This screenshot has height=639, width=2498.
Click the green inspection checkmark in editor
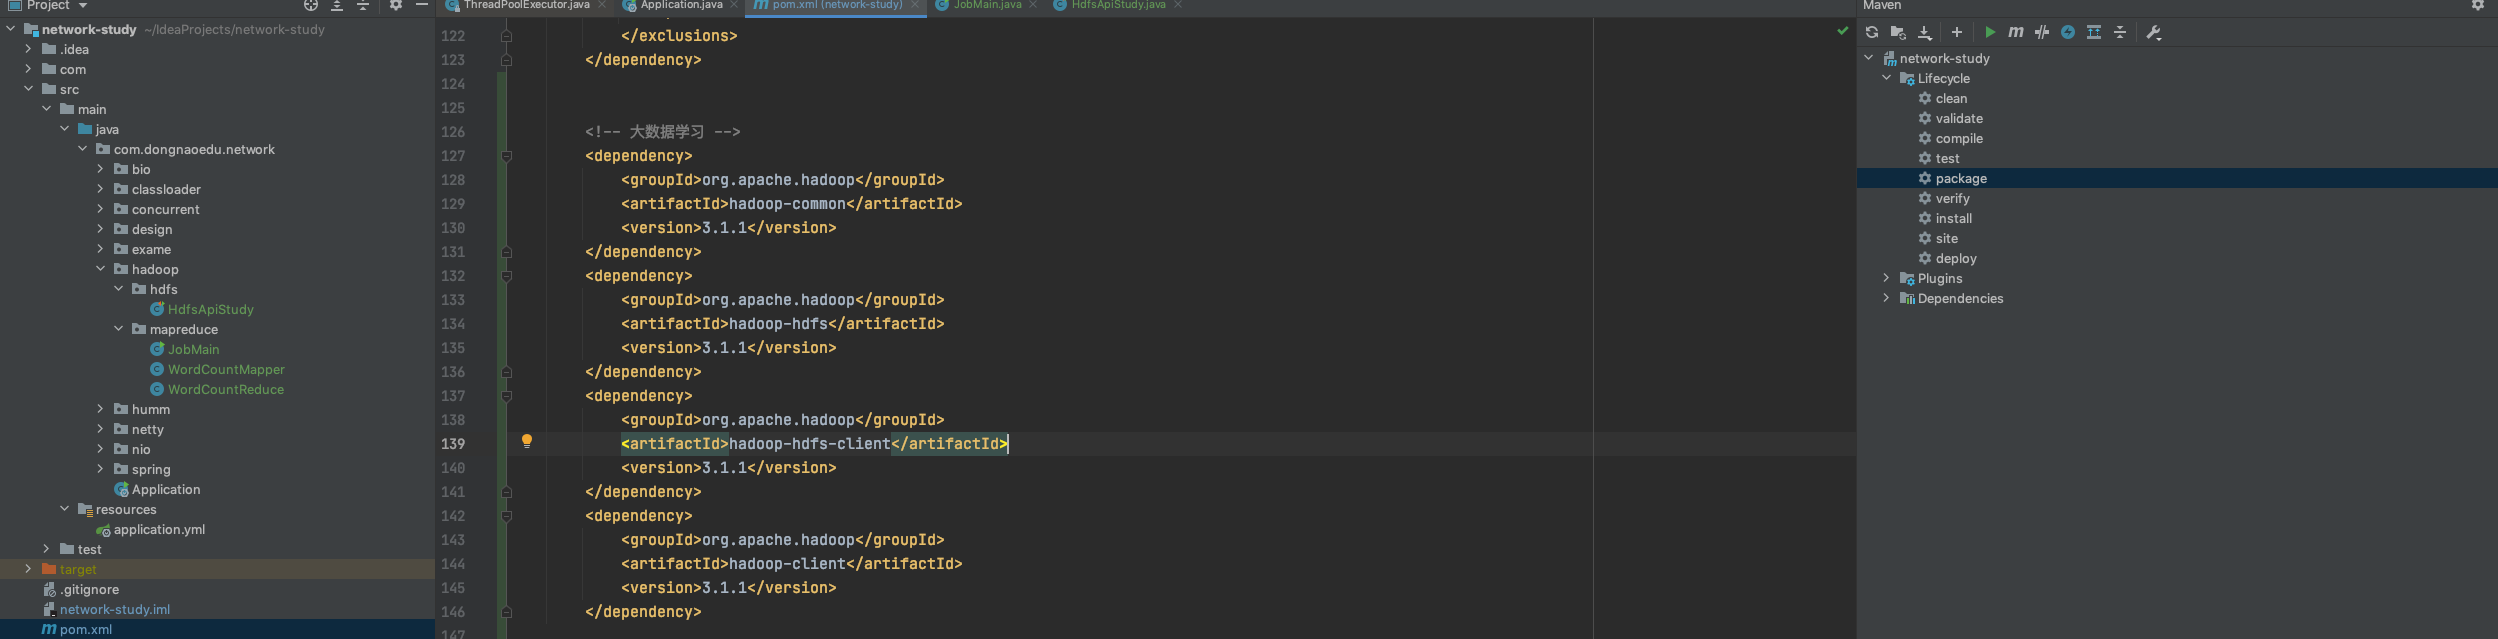coord(1843,31)
